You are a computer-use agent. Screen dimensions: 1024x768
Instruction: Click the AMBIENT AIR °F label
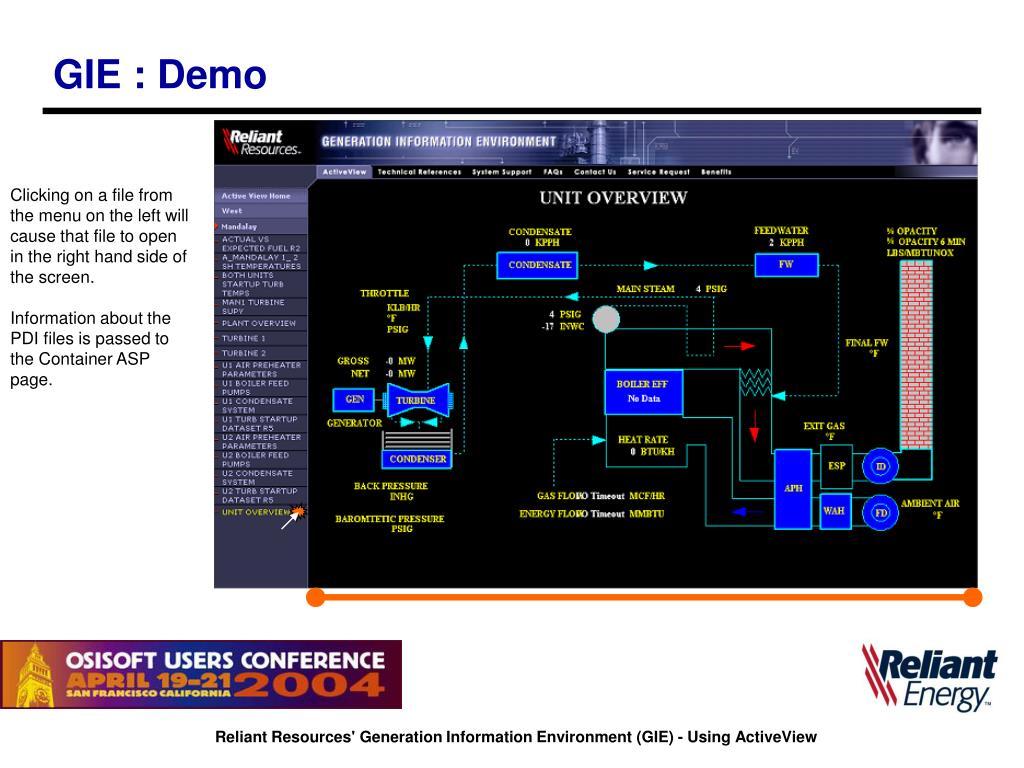(930, 509)
